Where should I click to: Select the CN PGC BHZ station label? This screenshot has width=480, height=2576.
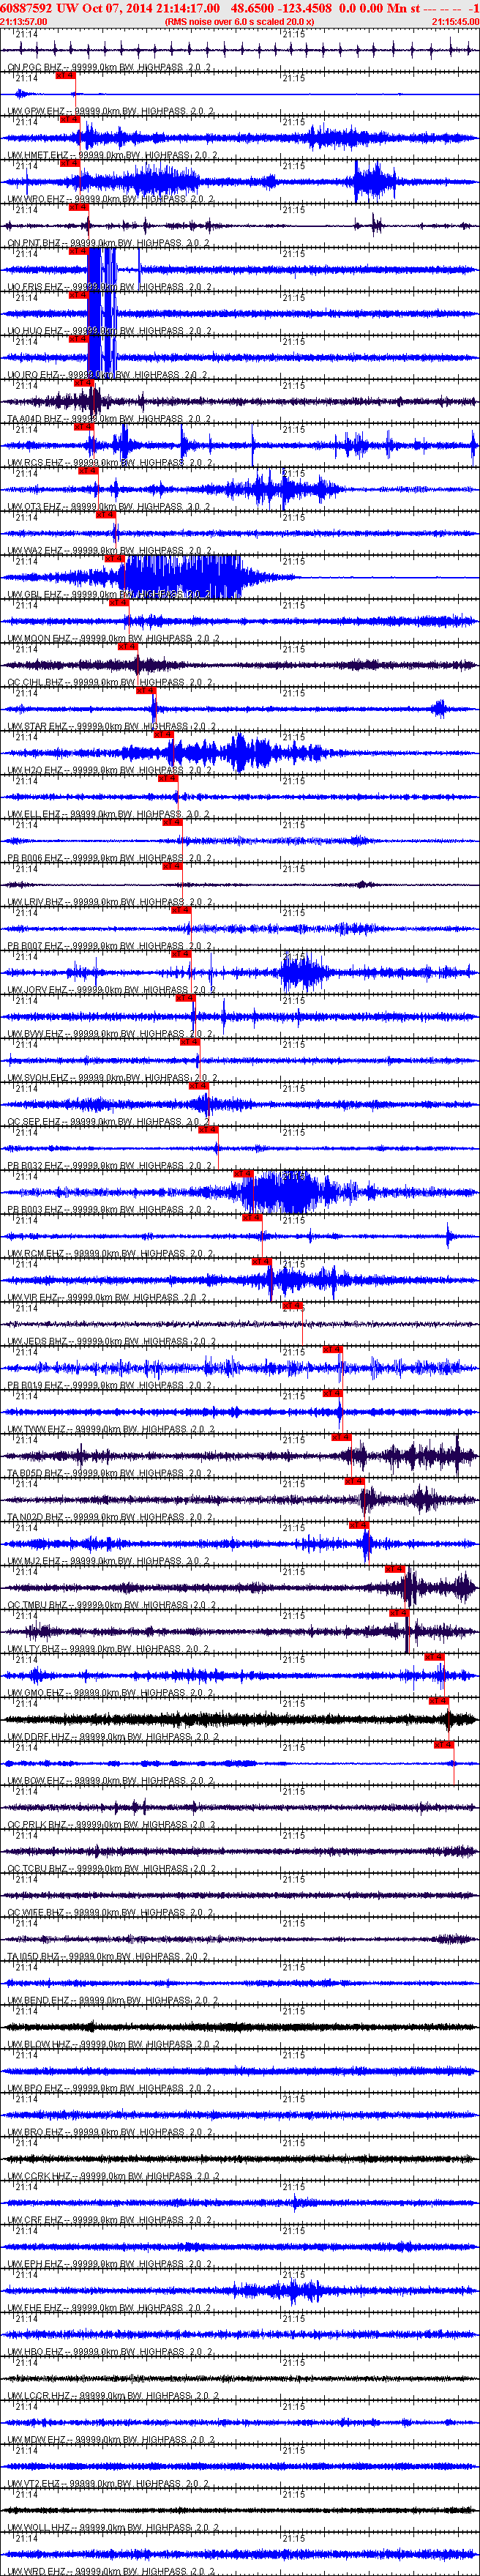108,67
